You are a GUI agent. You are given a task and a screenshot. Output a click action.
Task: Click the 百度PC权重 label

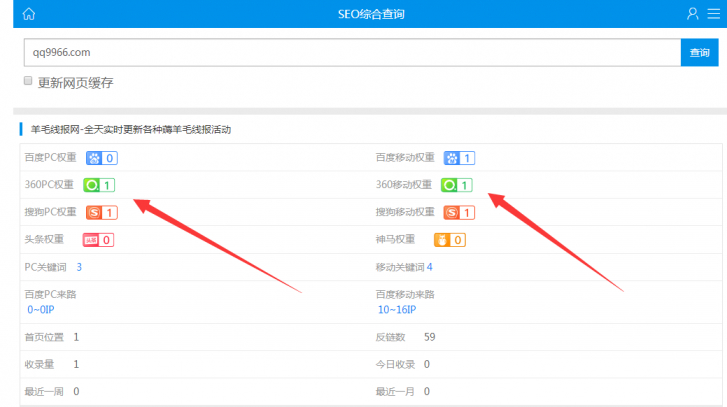[51, 158]
